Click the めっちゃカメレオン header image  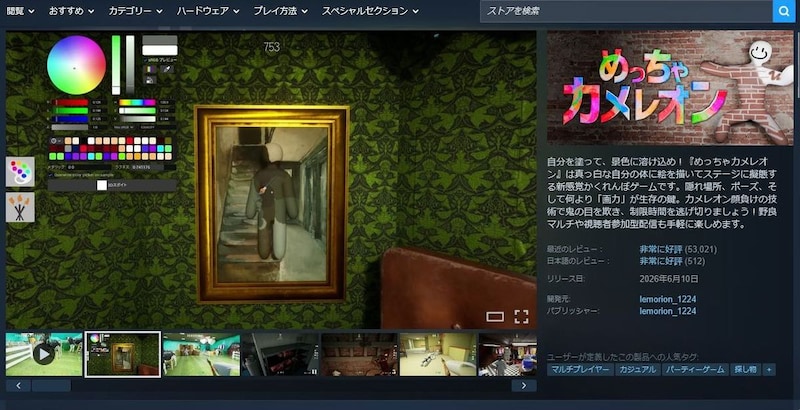click(x=670, y=88)
